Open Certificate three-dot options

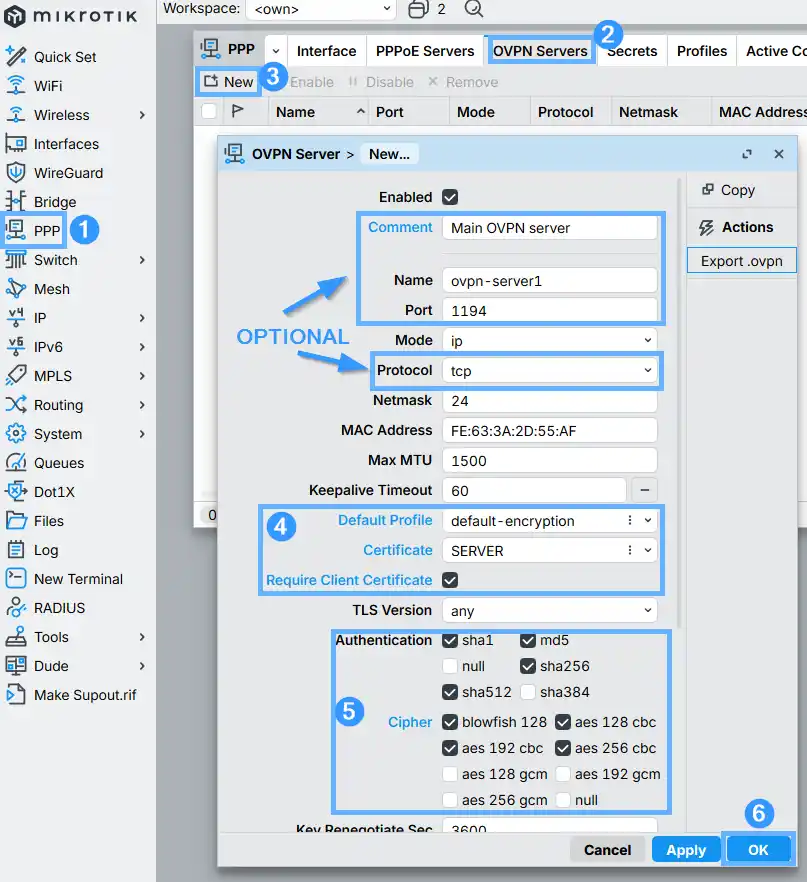(x=630, y=550)
